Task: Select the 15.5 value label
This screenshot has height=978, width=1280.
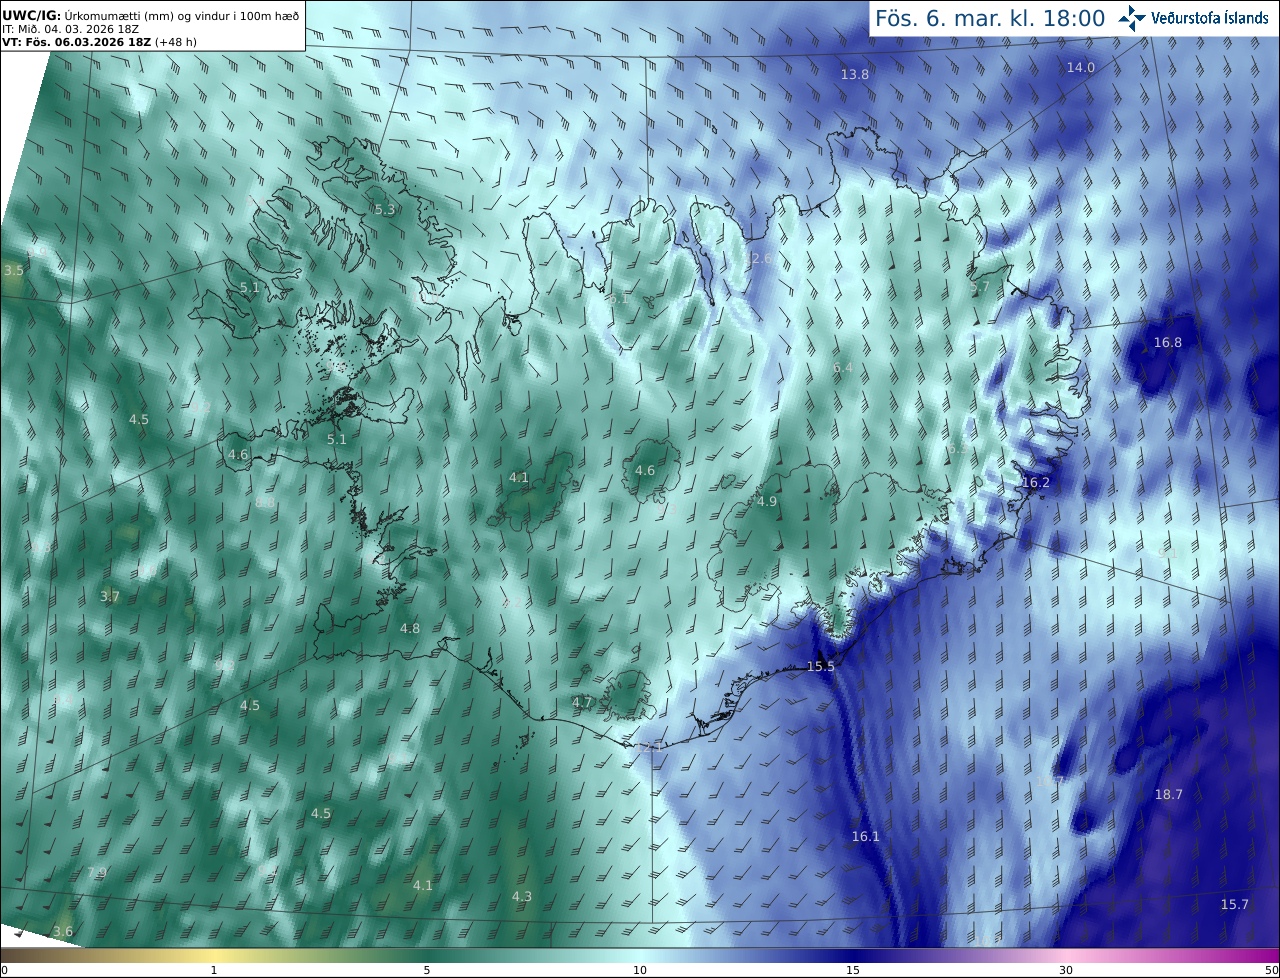Action: point(820,666)
